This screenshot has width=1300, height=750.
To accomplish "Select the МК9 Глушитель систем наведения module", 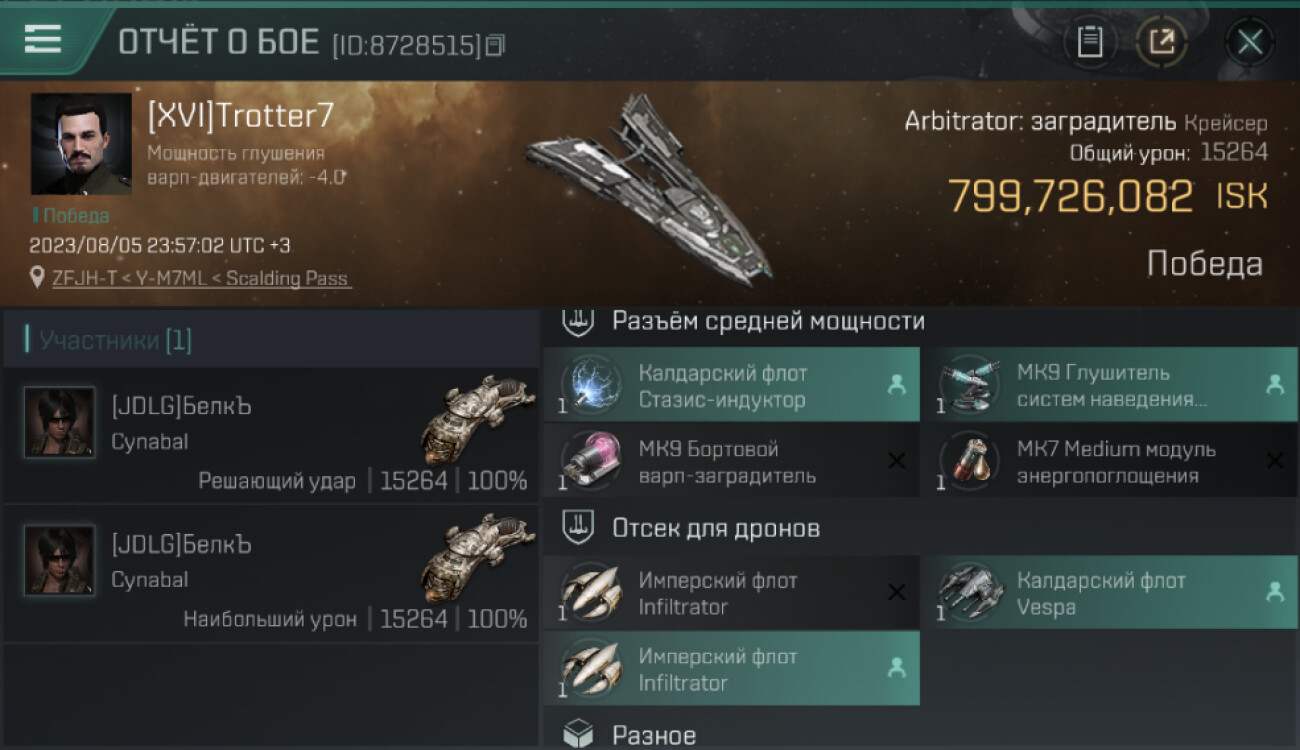I will [1110, 385].
